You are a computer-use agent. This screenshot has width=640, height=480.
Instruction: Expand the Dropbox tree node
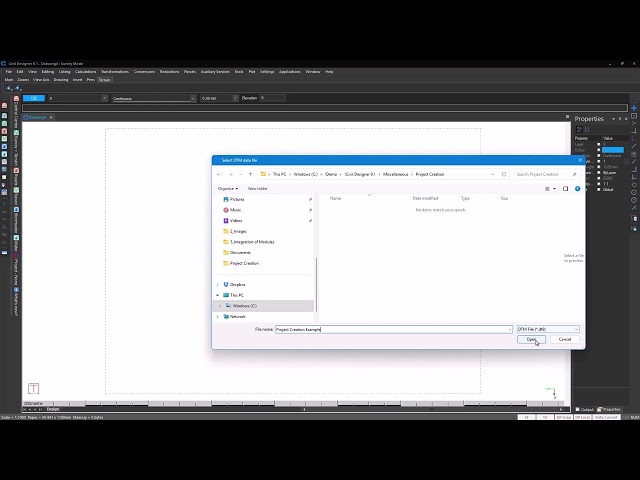218,284
